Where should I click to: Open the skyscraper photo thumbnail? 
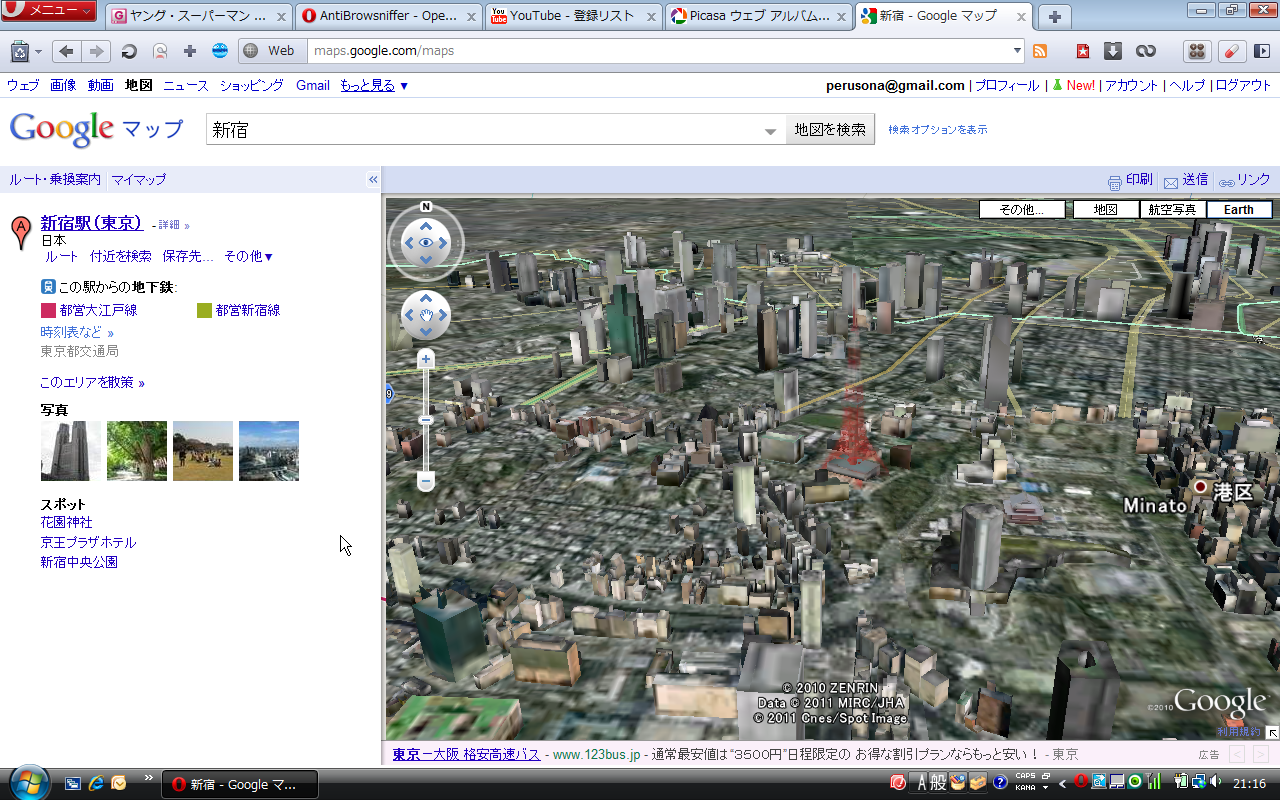pos(71,451)
